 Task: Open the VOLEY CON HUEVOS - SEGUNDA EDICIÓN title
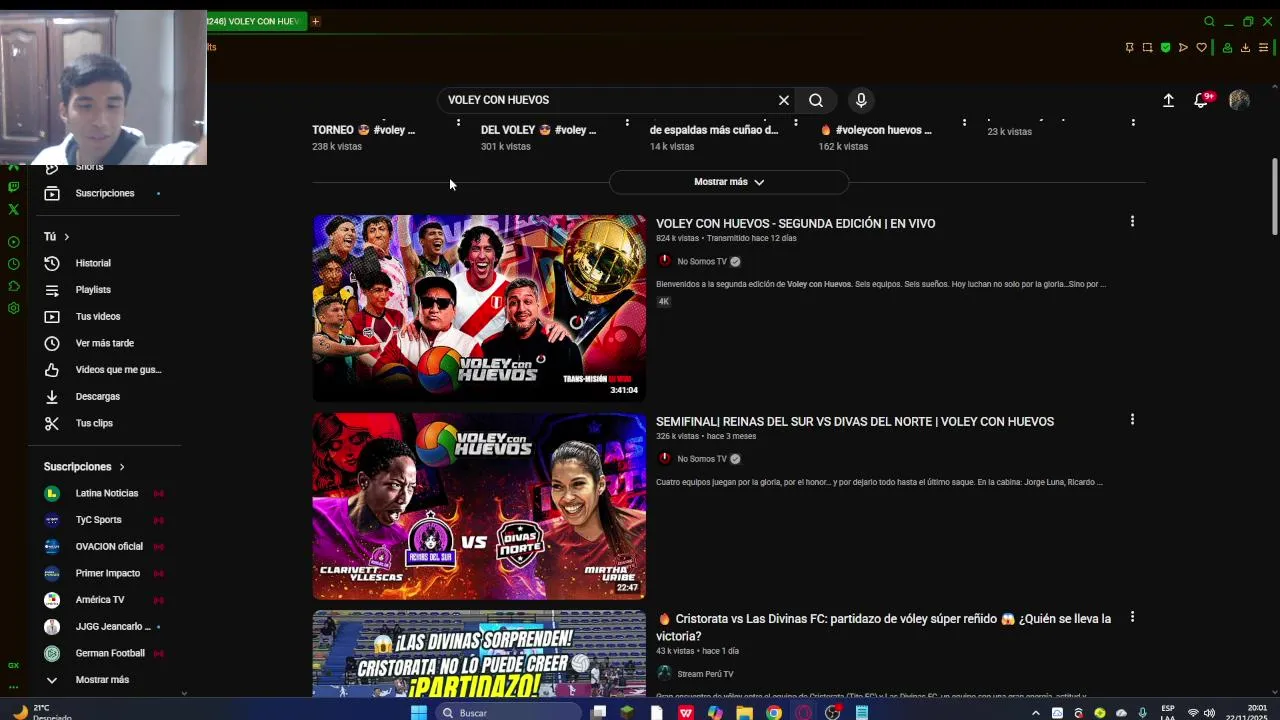pyautogui.click(x=796, y=224)
